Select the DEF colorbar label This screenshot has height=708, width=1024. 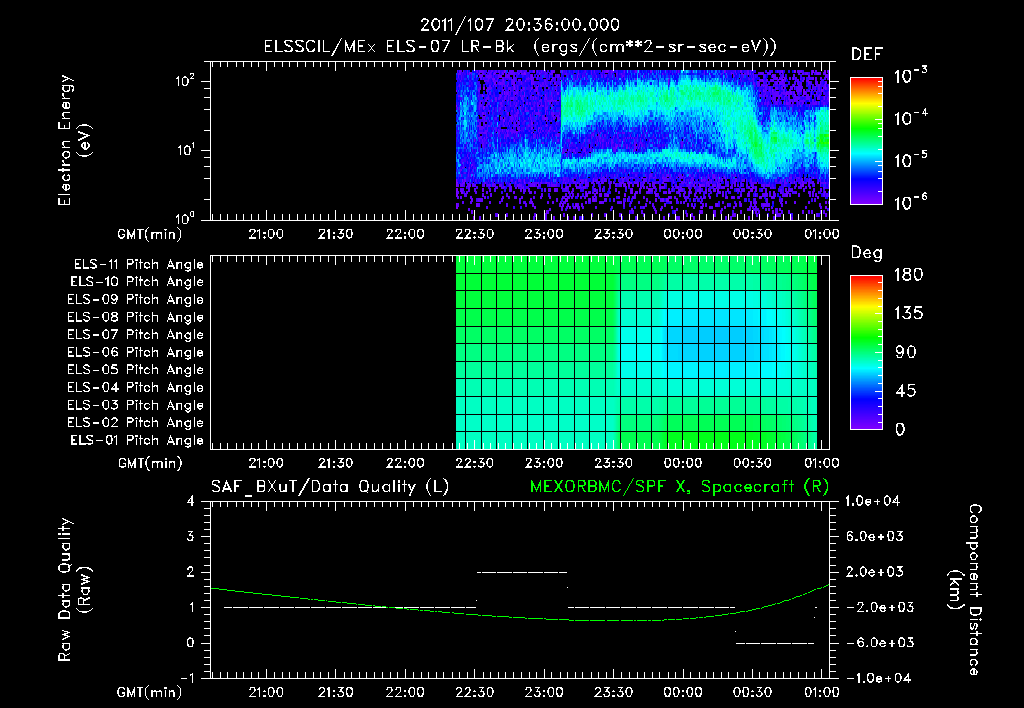(x=867, y=54)
